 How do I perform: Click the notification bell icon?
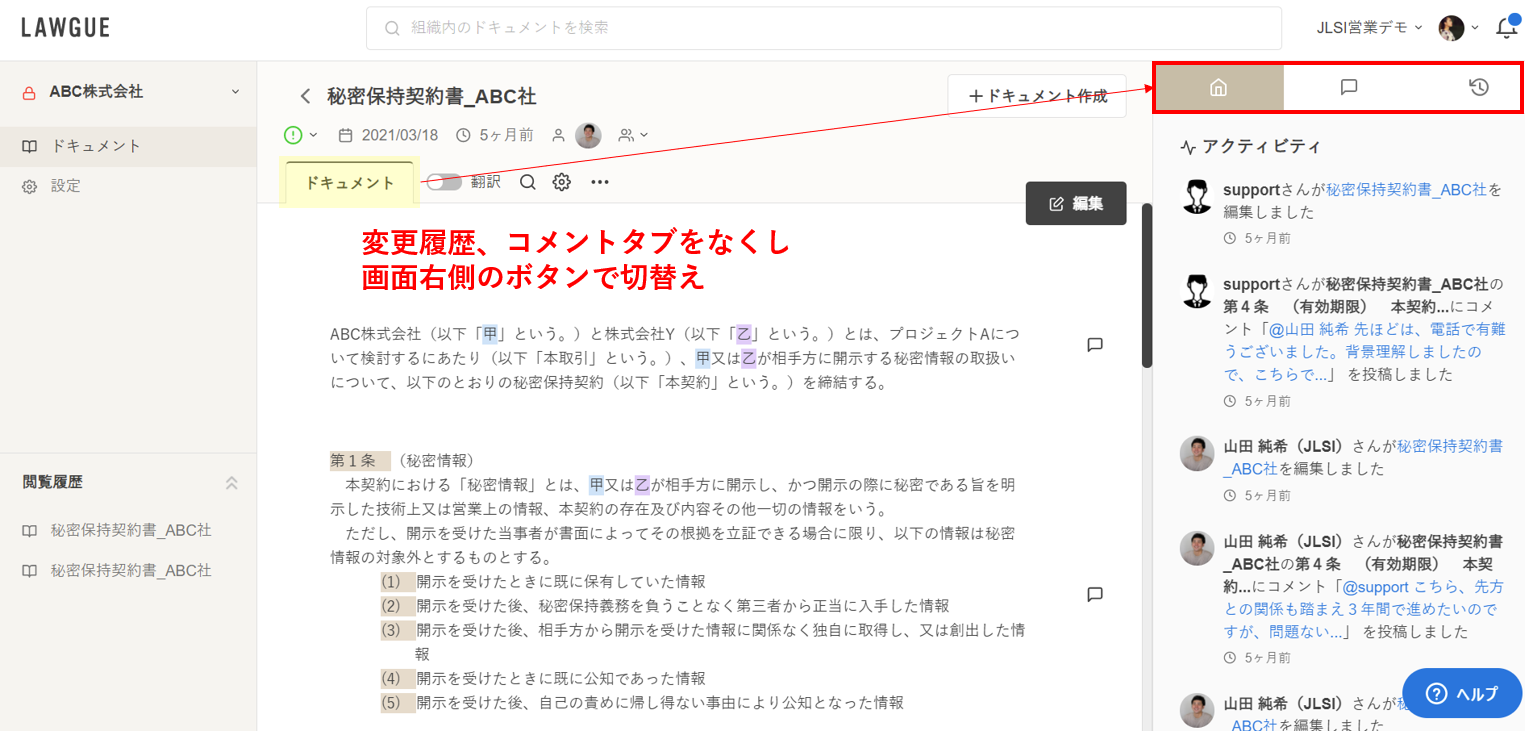click(1506, 28)
